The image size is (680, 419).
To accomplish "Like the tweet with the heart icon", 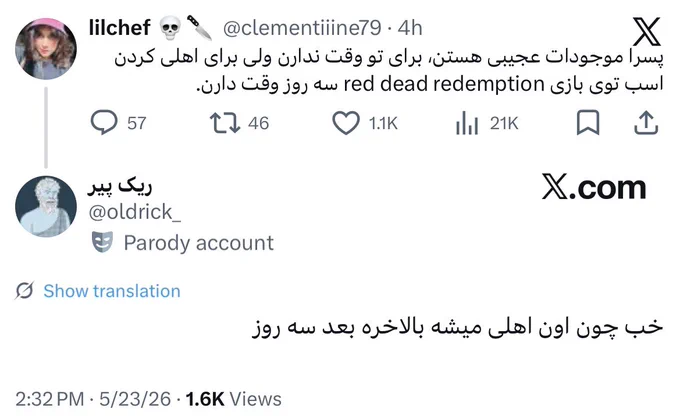I will 346,123.
